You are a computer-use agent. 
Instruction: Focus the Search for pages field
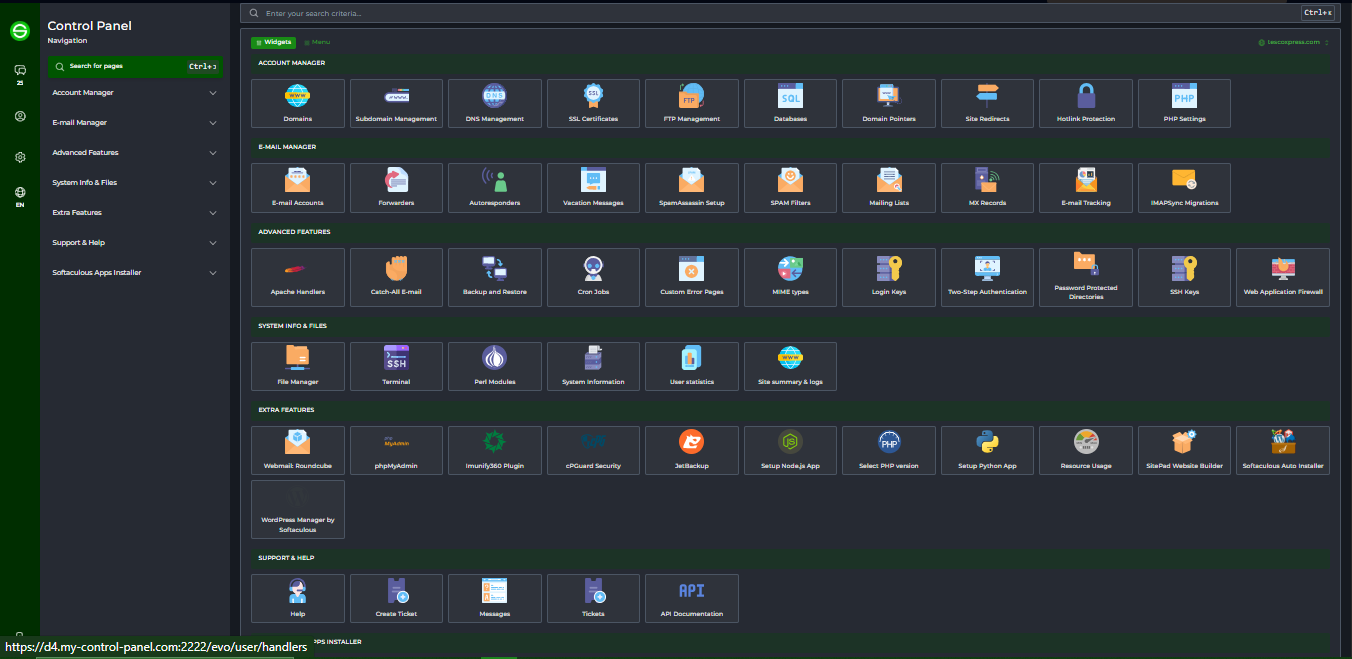click(x=135, y=66)
